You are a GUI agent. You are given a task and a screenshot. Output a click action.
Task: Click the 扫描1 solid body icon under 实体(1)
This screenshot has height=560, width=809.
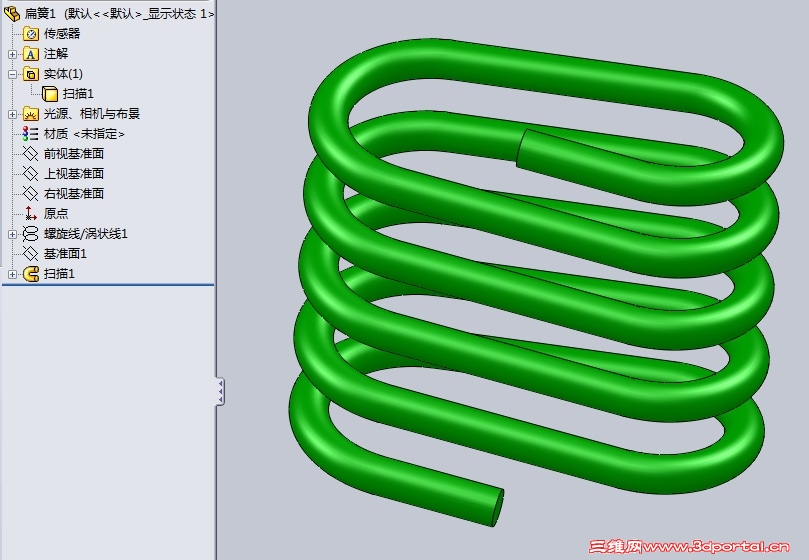[50, 94]
